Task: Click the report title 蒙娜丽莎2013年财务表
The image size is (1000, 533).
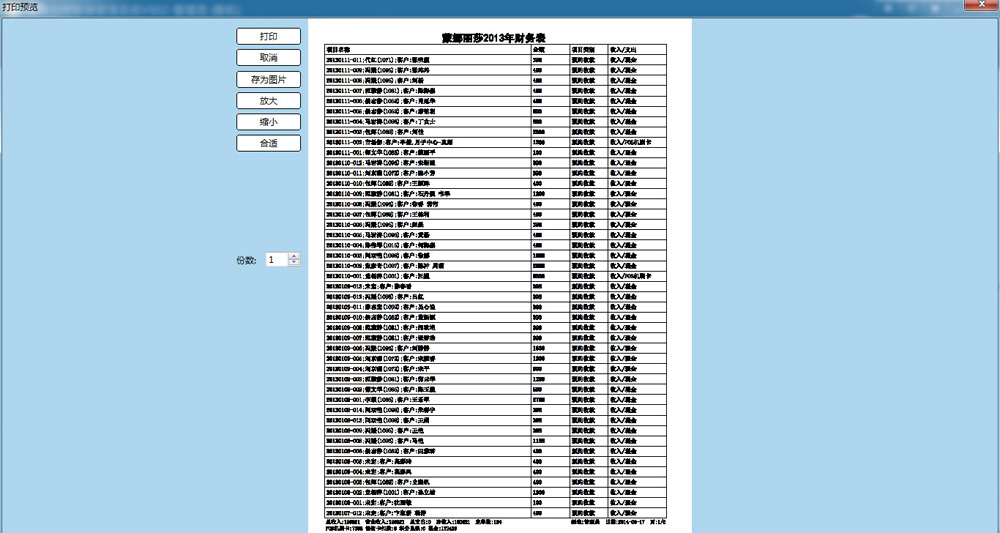Action: click(494, 38)
